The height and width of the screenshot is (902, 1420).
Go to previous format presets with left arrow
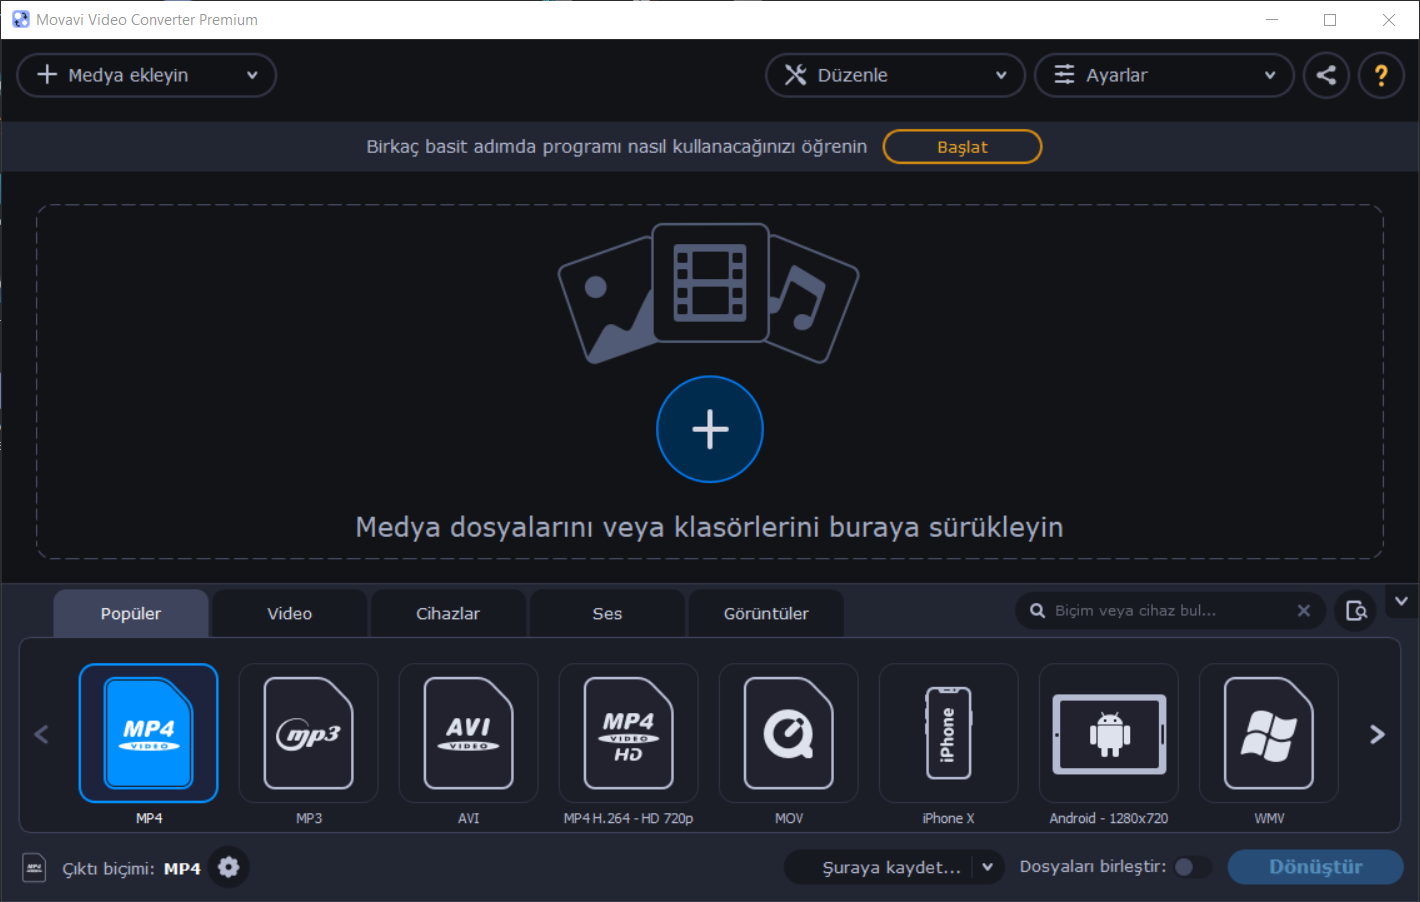41,734
